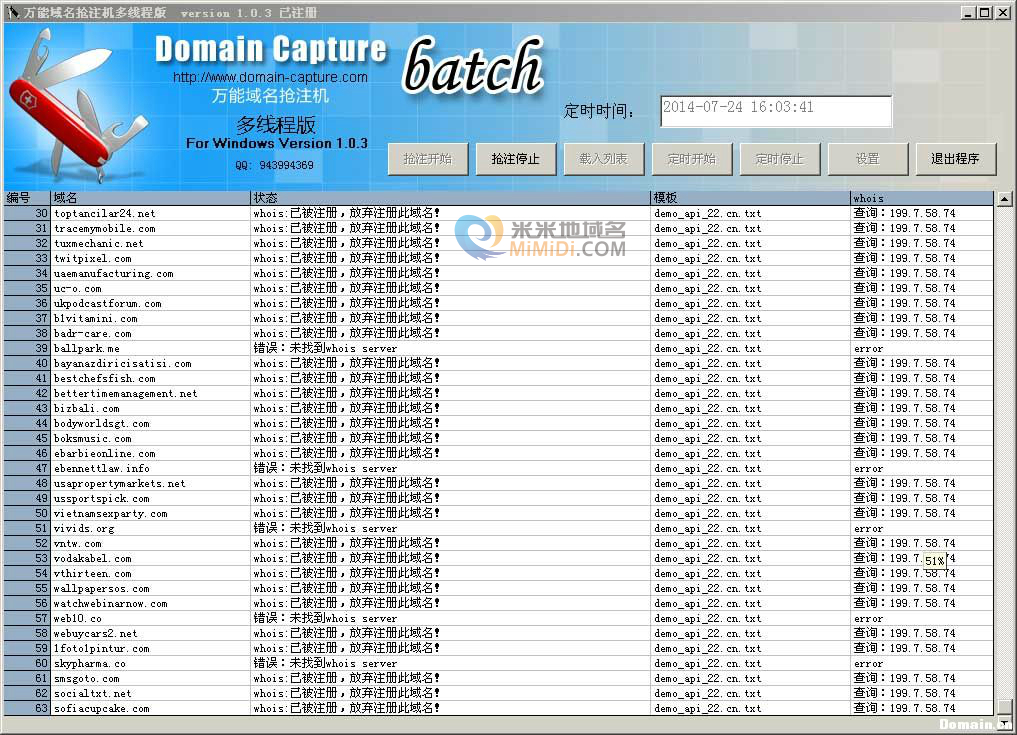Screen dimensions: 1017x735
Task: Select the ebennettlaw.info domain
Action: tap(102, 468)
